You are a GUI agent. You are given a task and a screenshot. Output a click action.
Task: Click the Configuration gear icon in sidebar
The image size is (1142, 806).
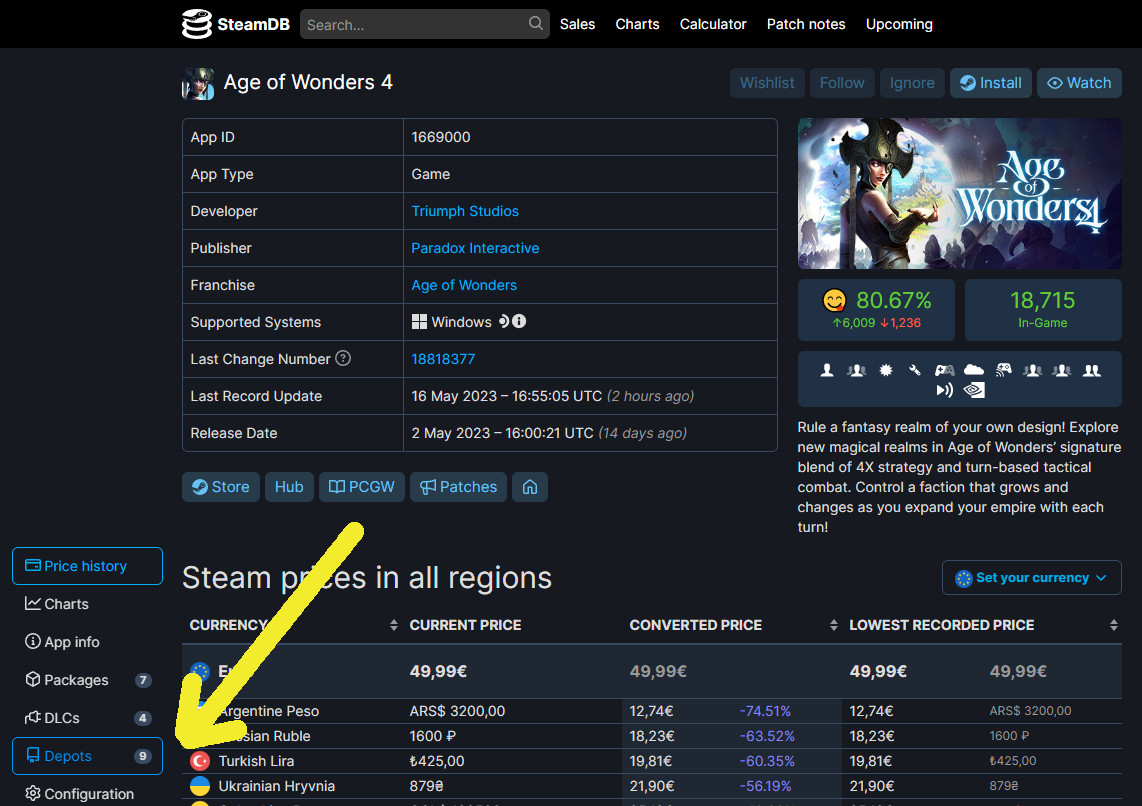pyautogui.click(x=33, y=794)
